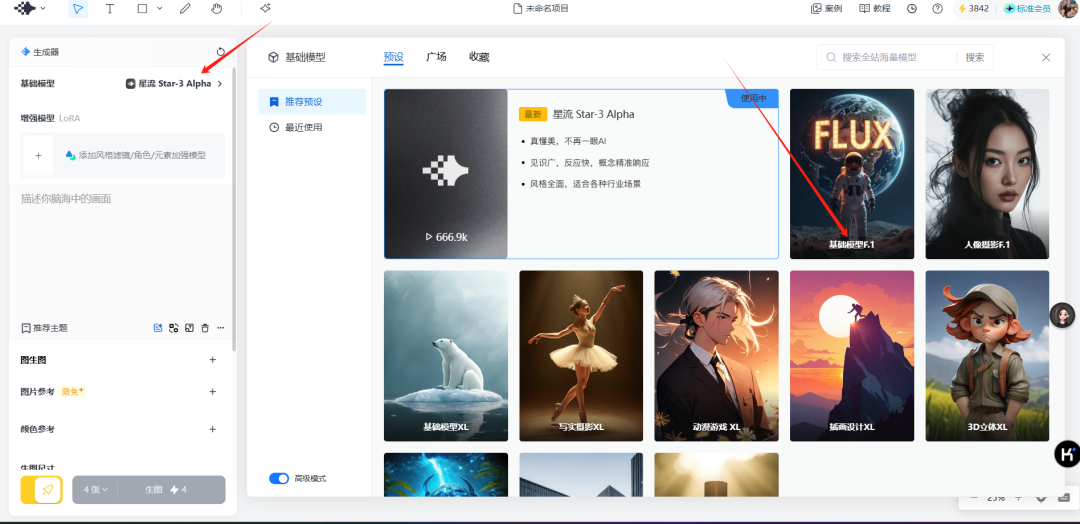1080x524 pixels.
Task: Switch to the 广场 tab
Action: [x=436, y=57]
